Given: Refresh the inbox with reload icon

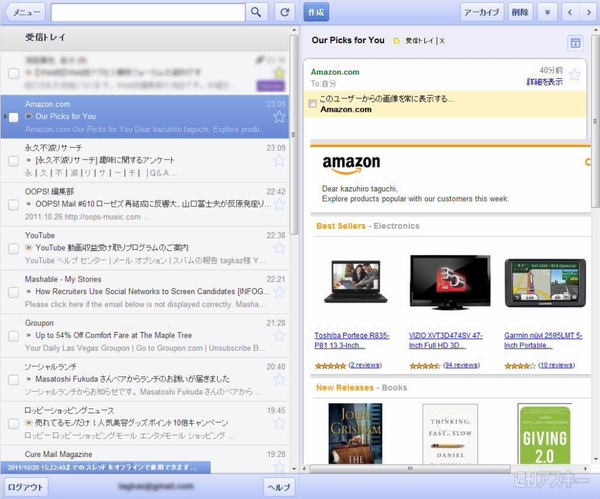Looking at the screenshot, I should pos(284,12).
